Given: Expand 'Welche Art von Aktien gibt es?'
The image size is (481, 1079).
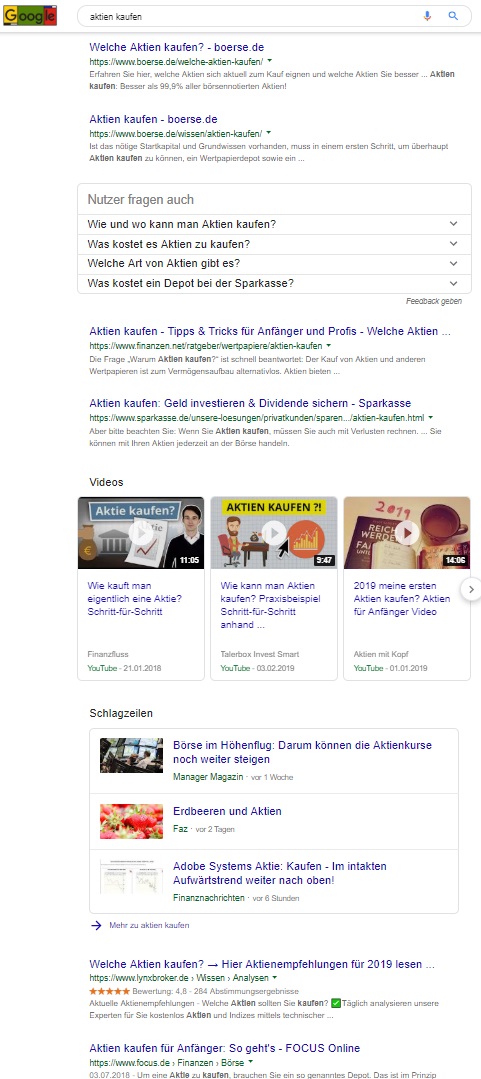Looking at the screenshot, I should click(x=274, y=264).
